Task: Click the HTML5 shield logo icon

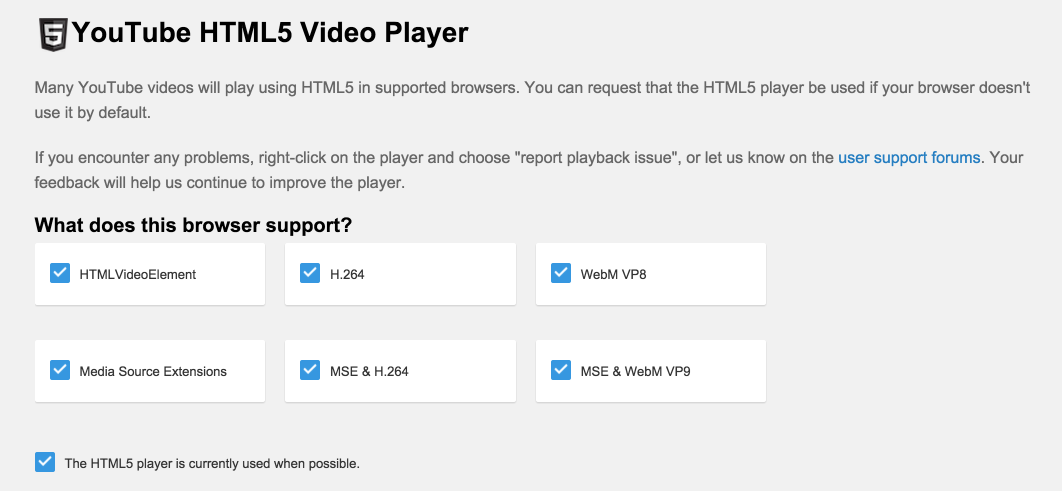Action: coord(52,34)
